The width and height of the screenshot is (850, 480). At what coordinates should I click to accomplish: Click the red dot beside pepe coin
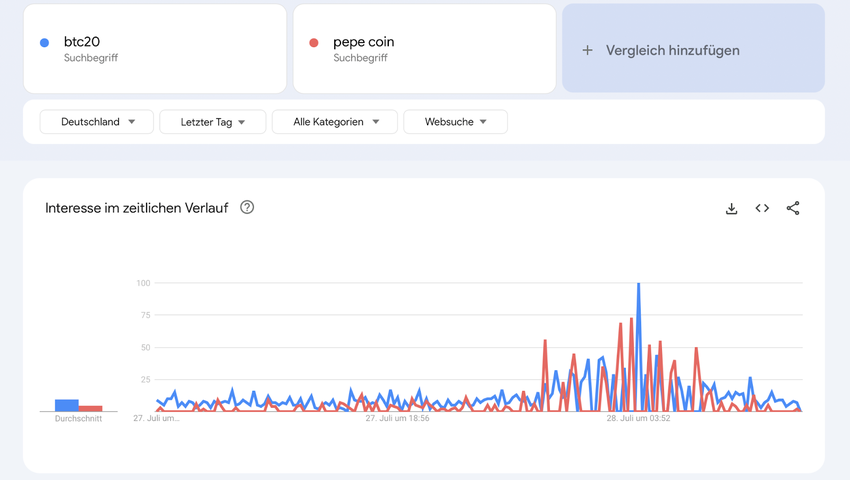point(314,43)
